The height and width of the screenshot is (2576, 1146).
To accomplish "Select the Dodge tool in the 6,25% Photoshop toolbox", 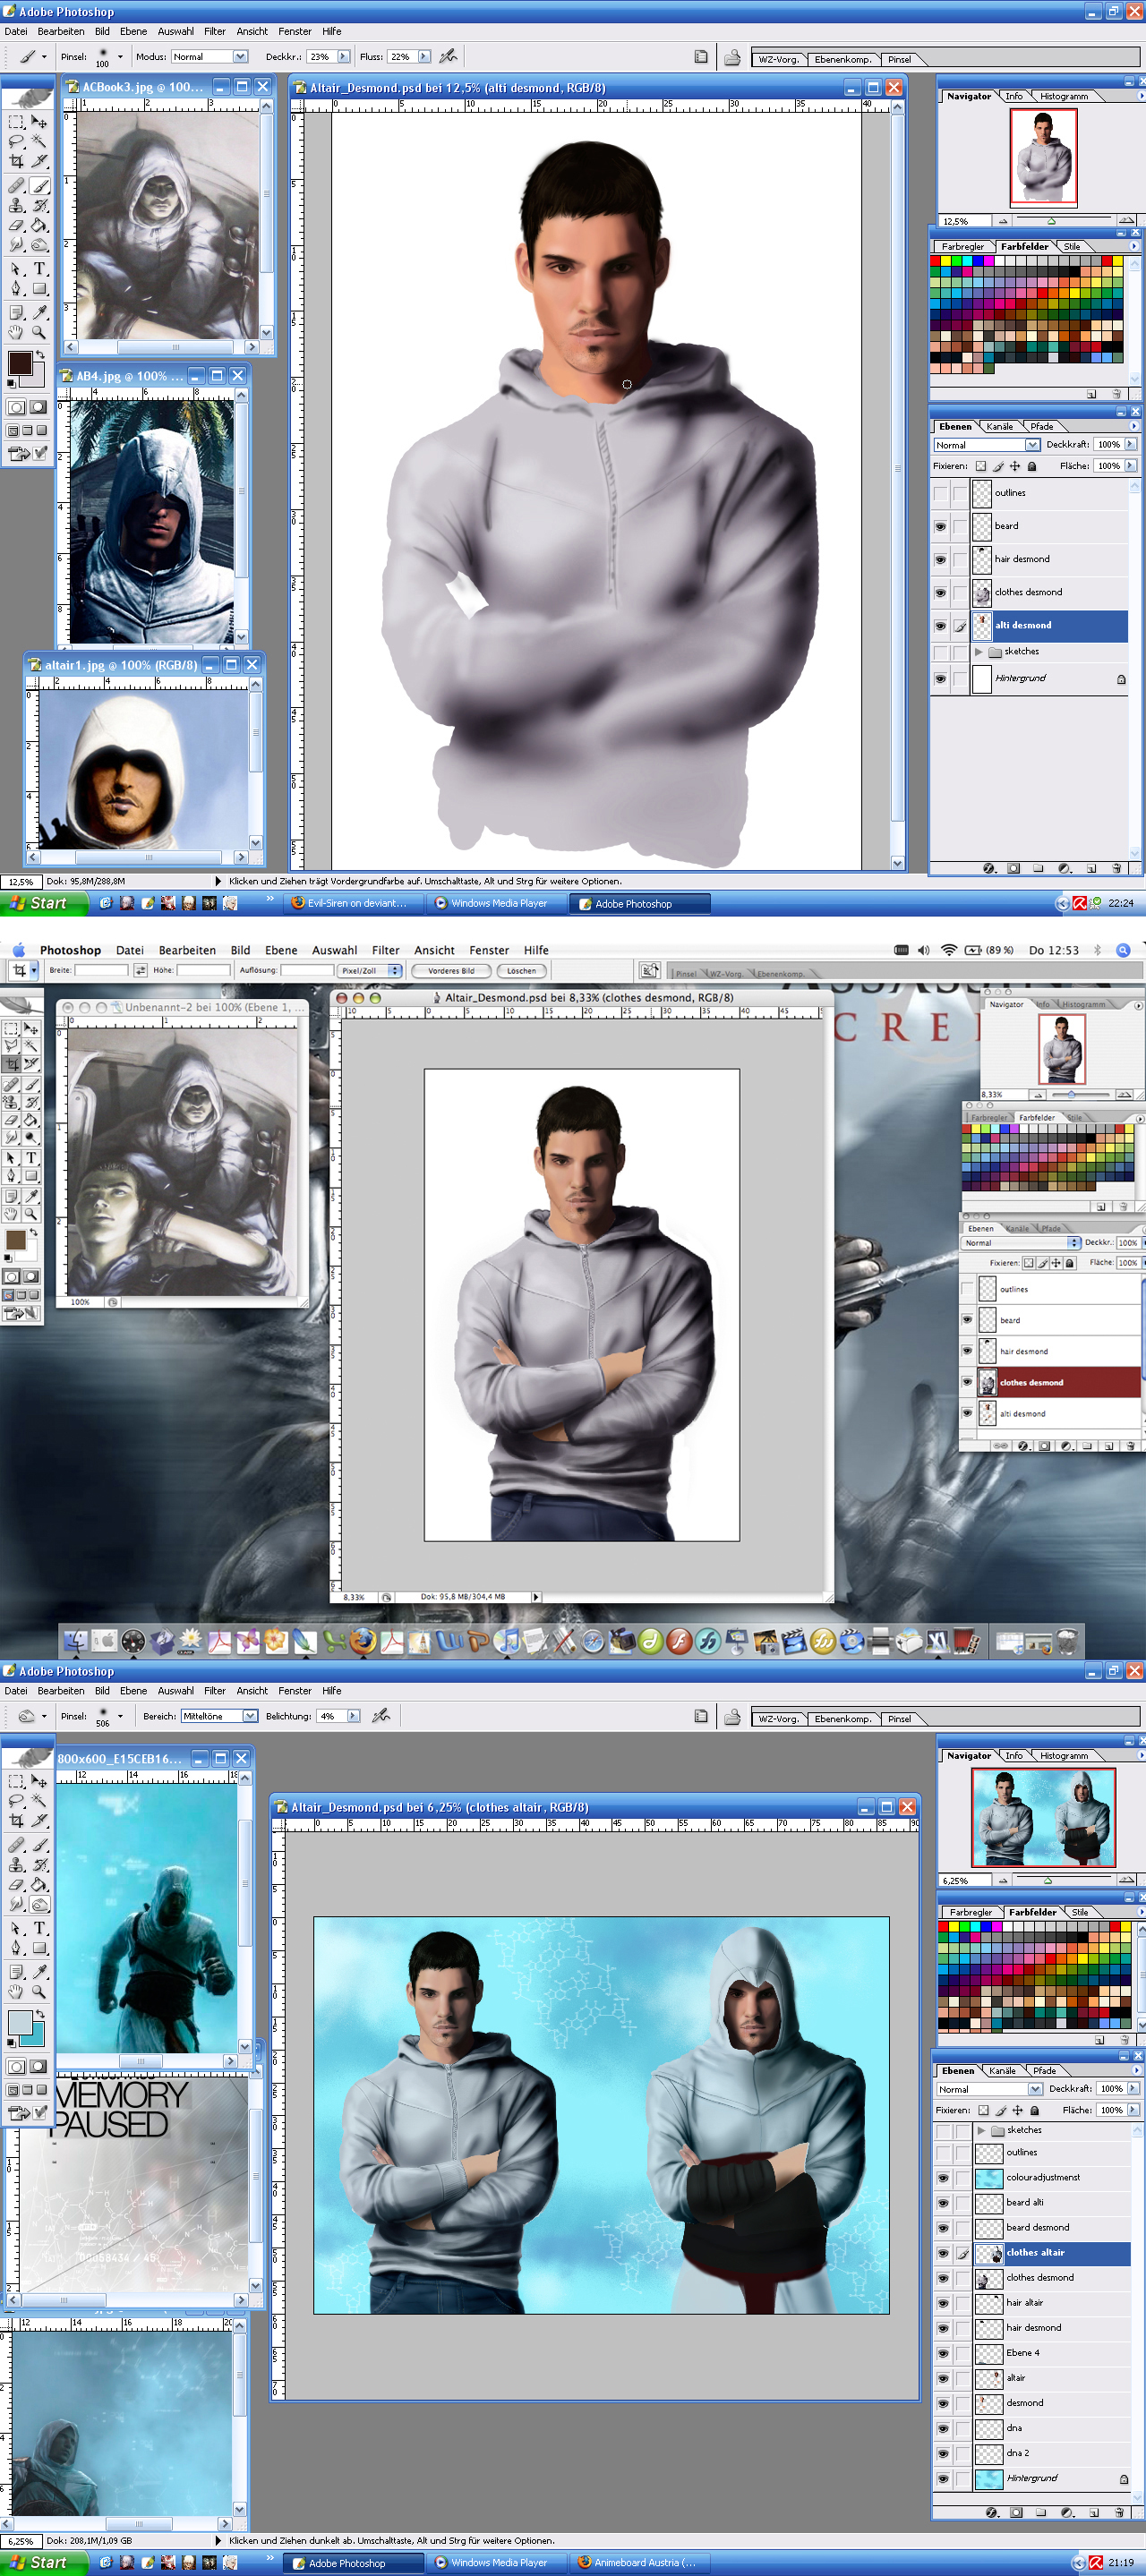I will pyautogui.click(x=39, y=1904).
